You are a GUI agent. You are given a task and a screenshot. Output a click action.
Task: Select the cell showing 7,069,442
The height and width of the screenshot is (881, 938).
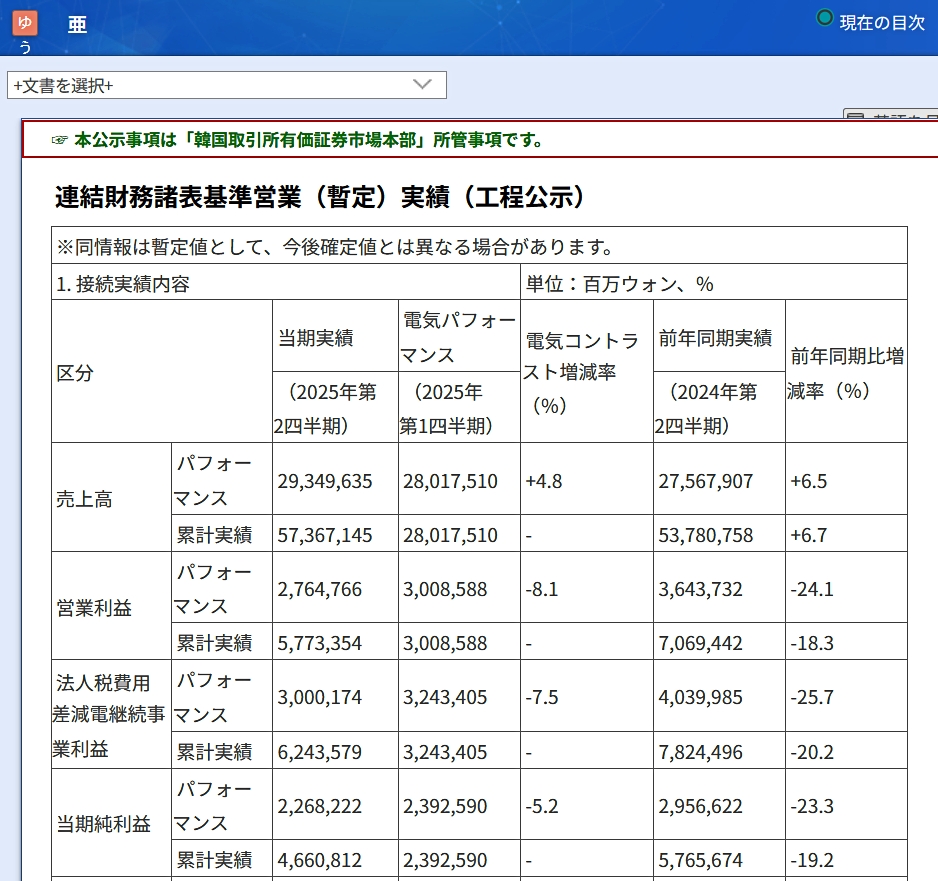pyautogui.click(x=700, y=642)
